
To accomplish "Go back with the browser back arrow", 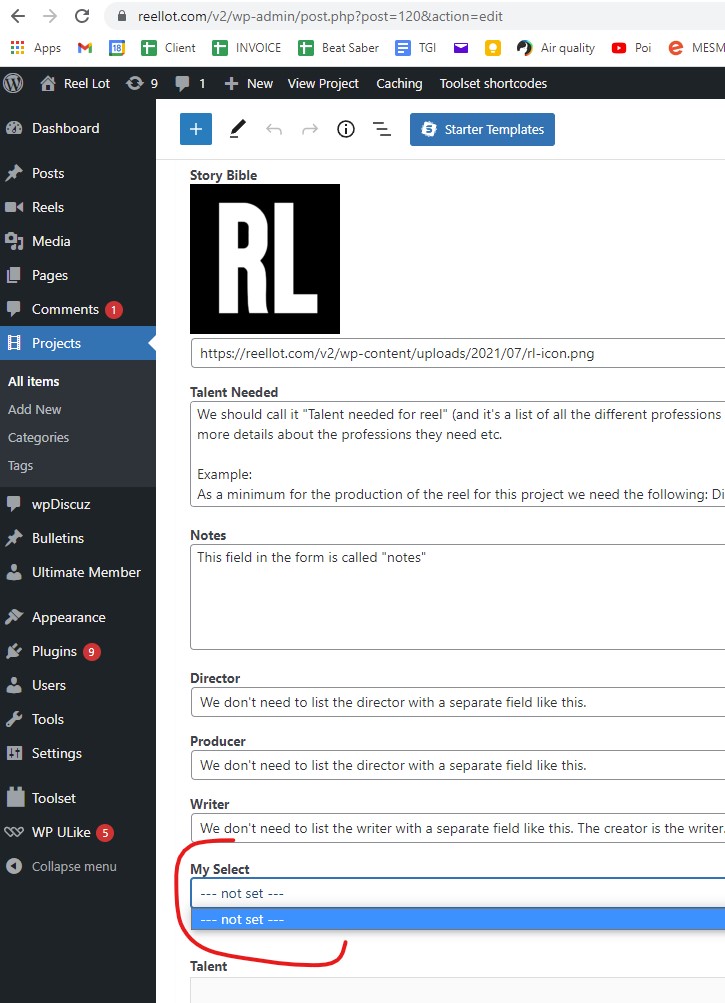I will (18, 16).
